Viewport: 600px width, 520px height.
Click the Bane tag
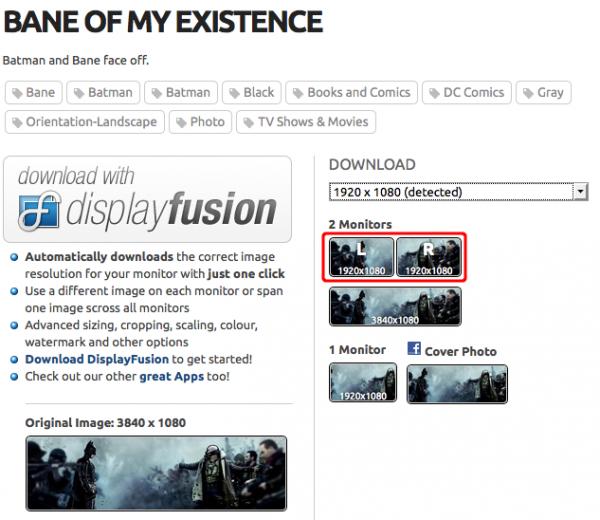(x=34, y=93)
